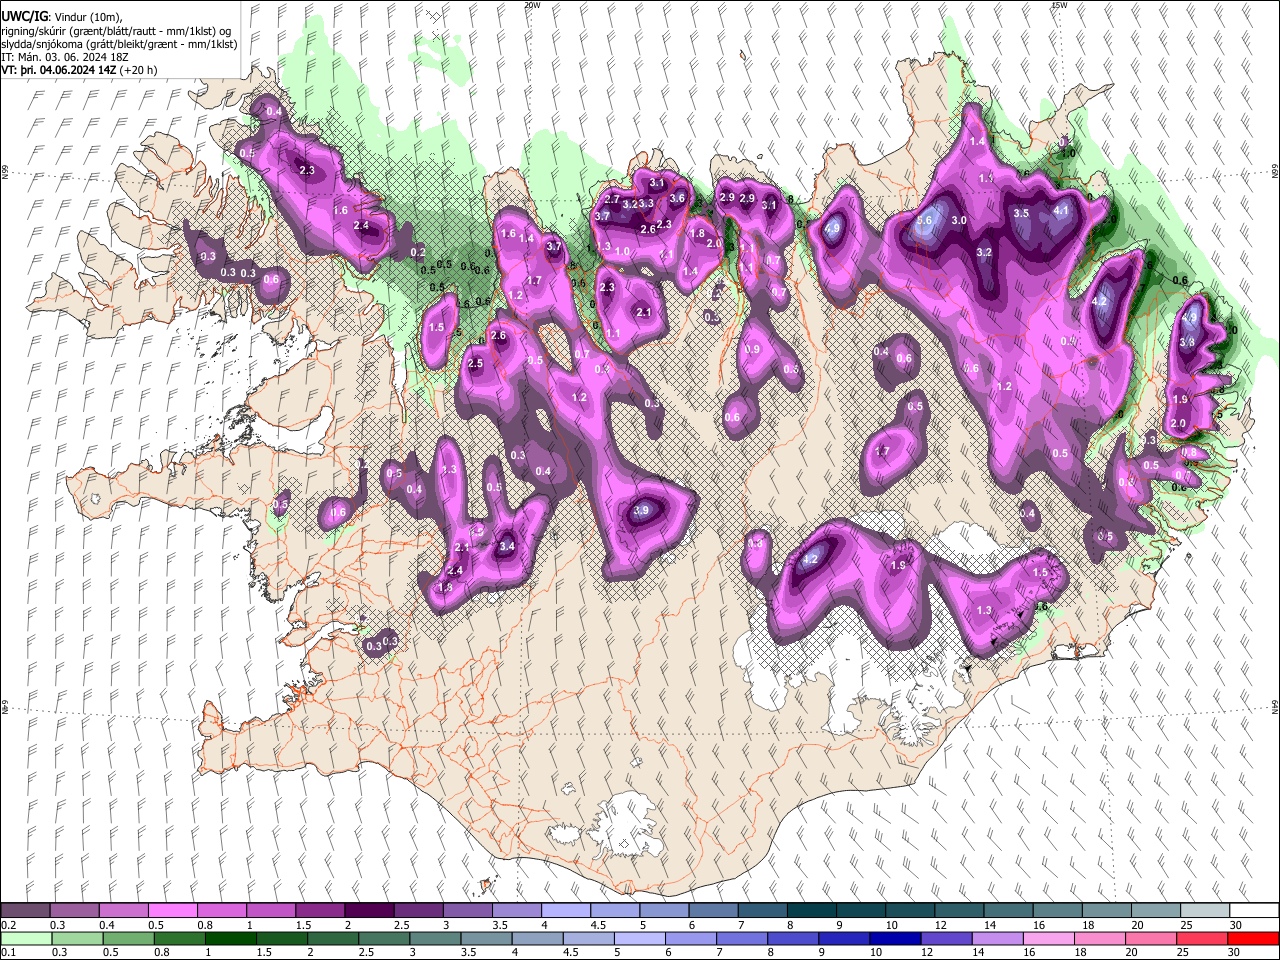1280x960 pixels.
Task: Click the "3.0" precipitation value on map
Action: coord(959,221)
